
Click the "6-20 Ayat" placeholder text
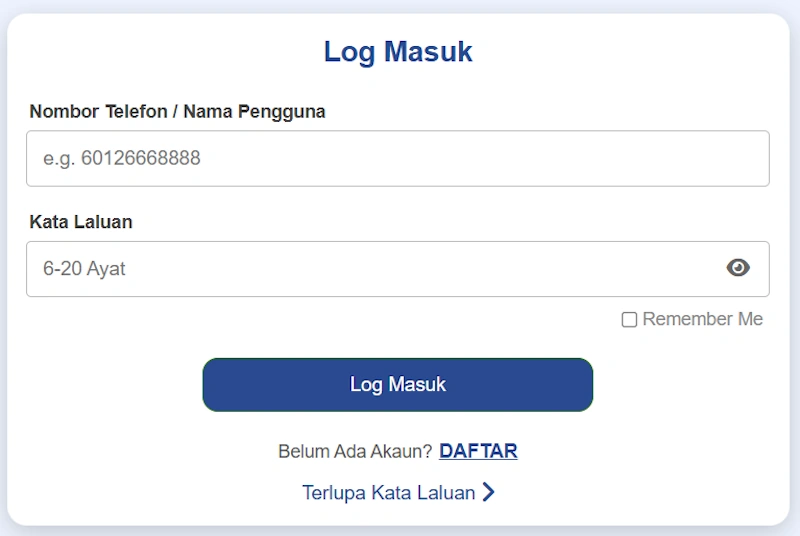point(84,268)
